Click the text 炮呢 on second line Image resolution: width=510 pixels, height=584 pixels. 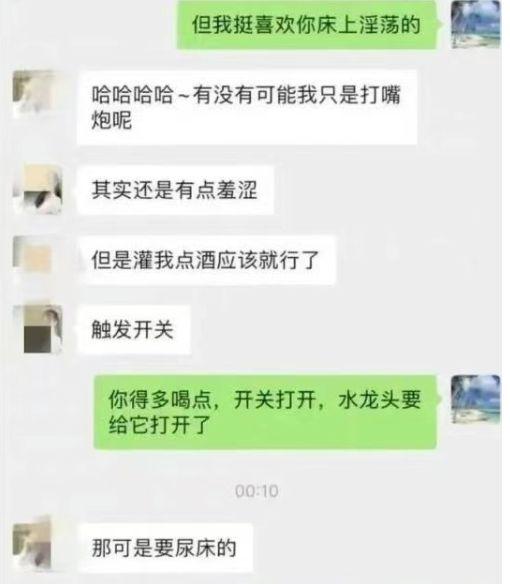[112, 120]
